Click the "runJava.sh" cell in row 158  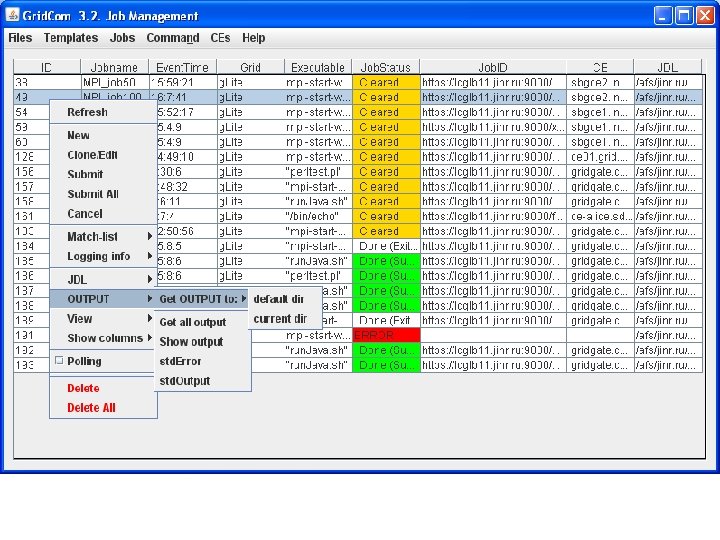click(x=318, y=202)
